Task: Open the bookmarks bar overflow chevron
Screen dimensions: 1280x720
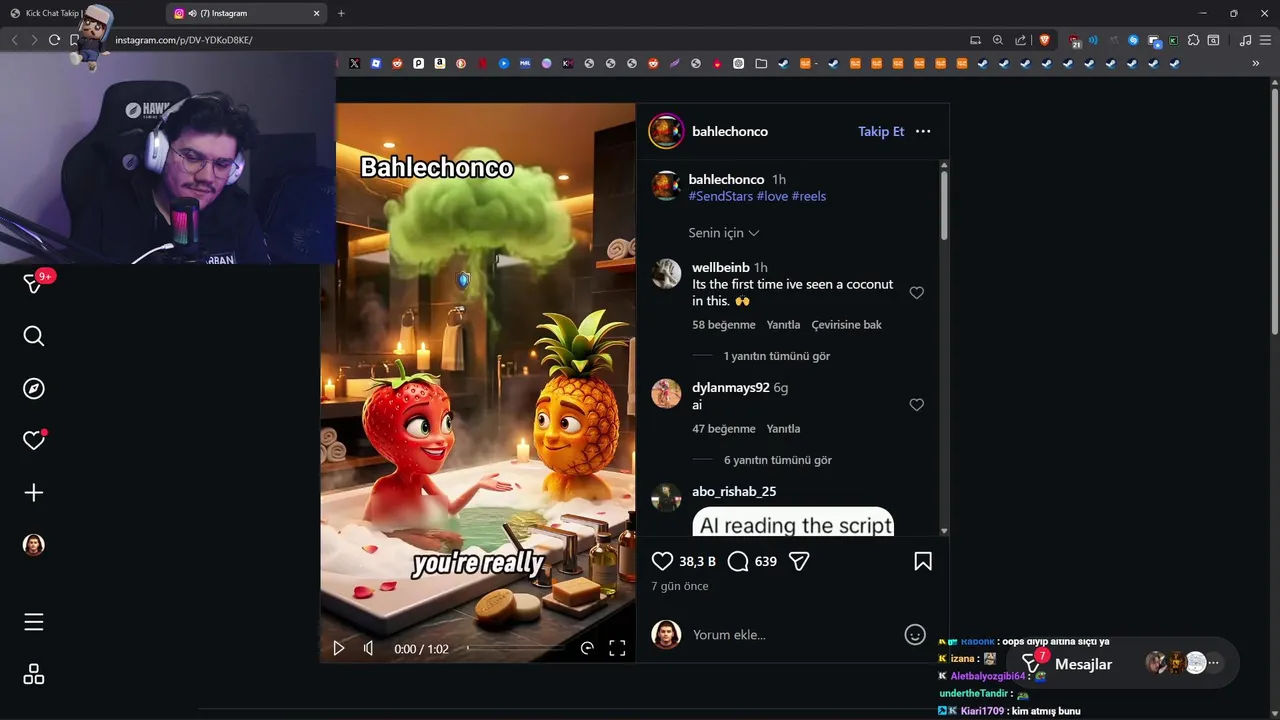Action: [1255, 63]
